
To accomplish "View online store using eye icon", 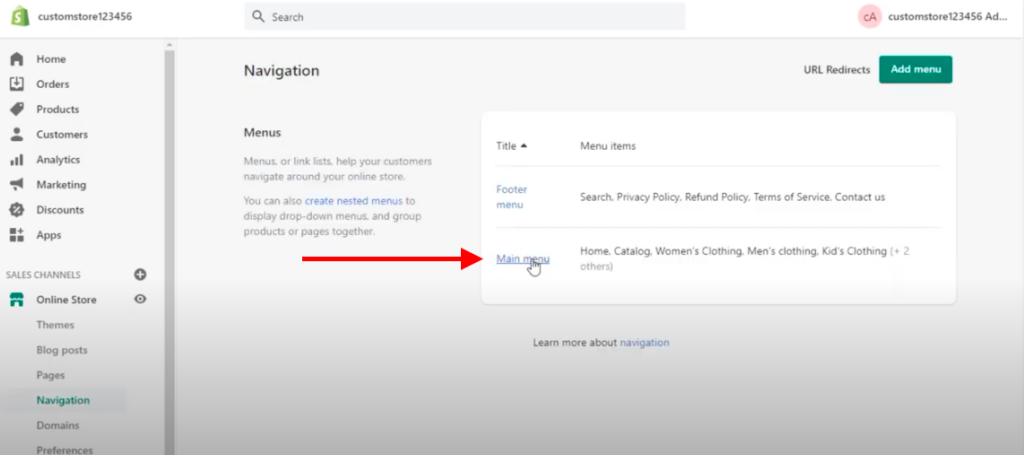I will click(x=140, y=299).
